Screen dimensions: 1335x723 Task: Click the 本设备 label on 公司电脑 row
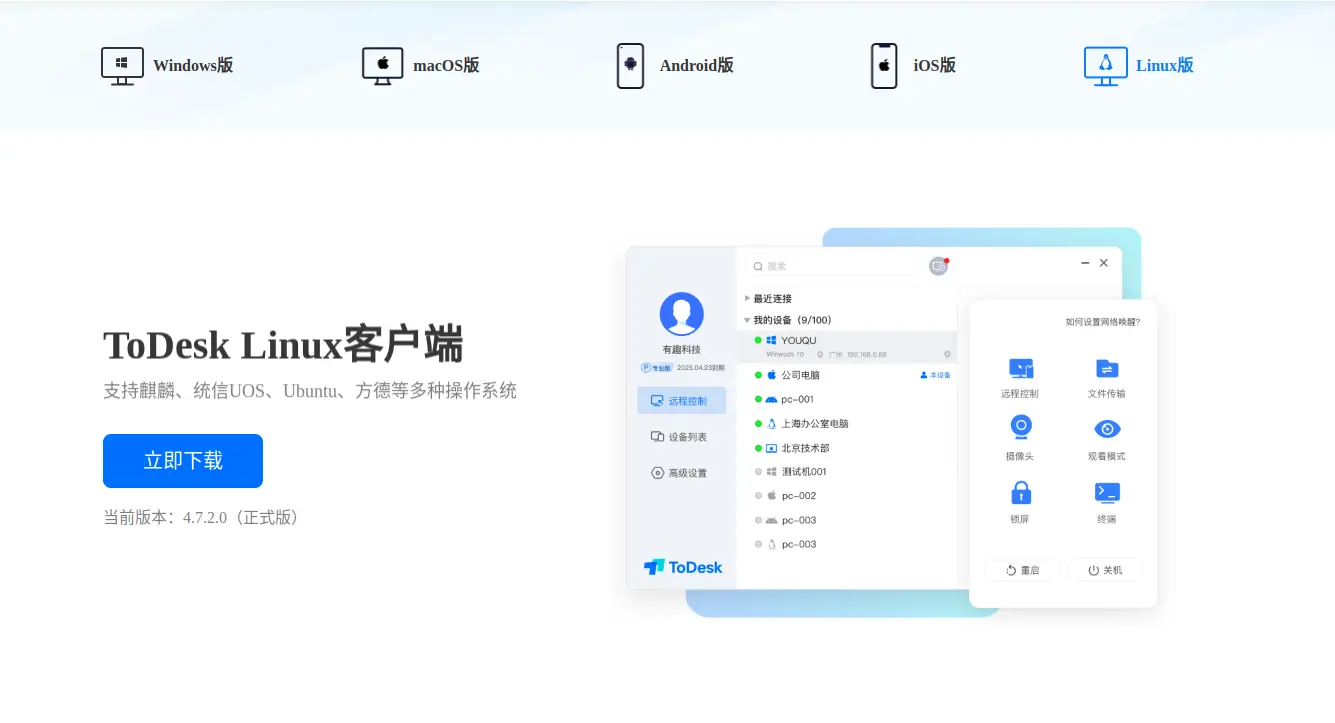pyautogui.click(x=936, y=375)
